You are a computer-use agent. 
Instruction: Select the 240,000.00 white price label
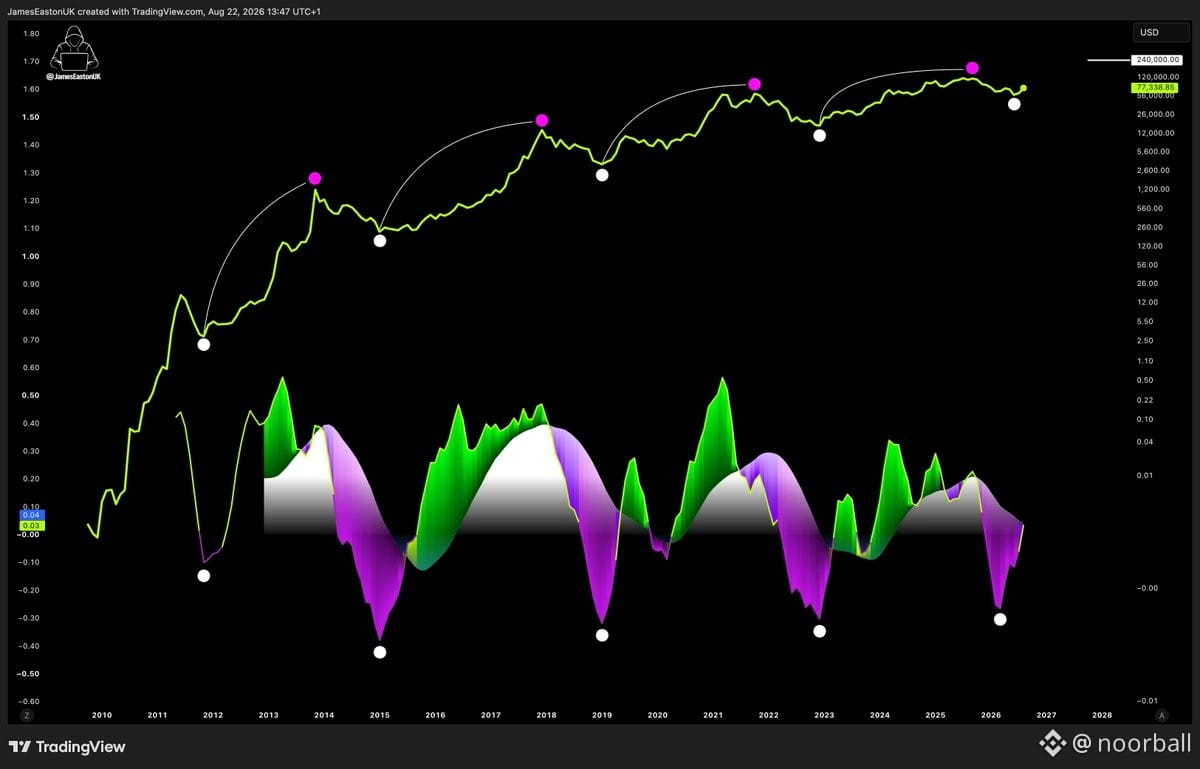pos(1155,60)
